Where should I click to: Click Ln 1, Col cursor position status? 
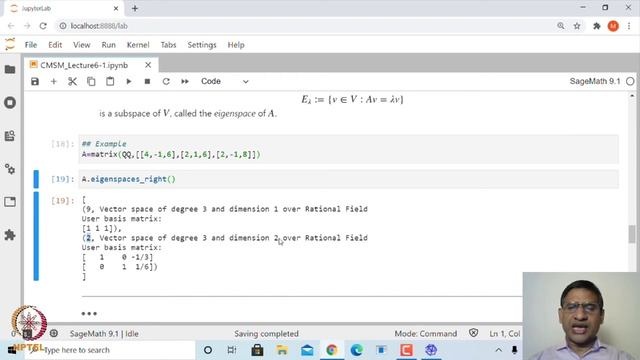pyautogui.click(x=504, y=334)
